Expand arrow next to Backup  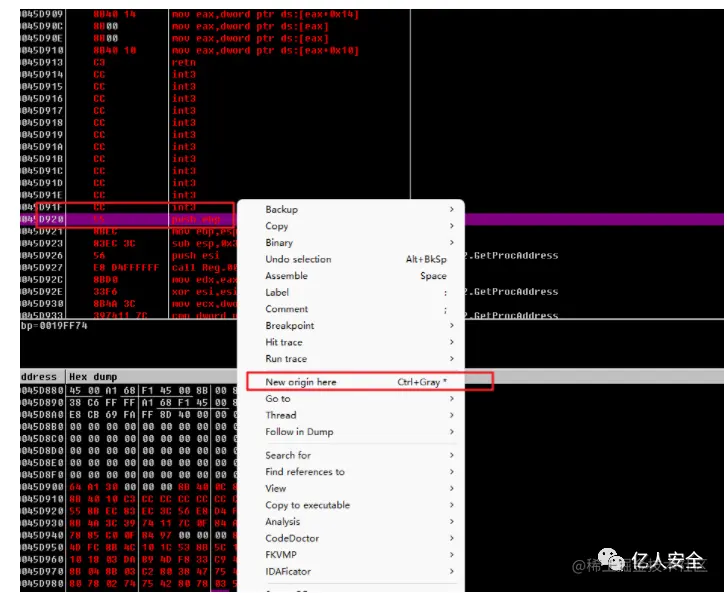[452, 210]
